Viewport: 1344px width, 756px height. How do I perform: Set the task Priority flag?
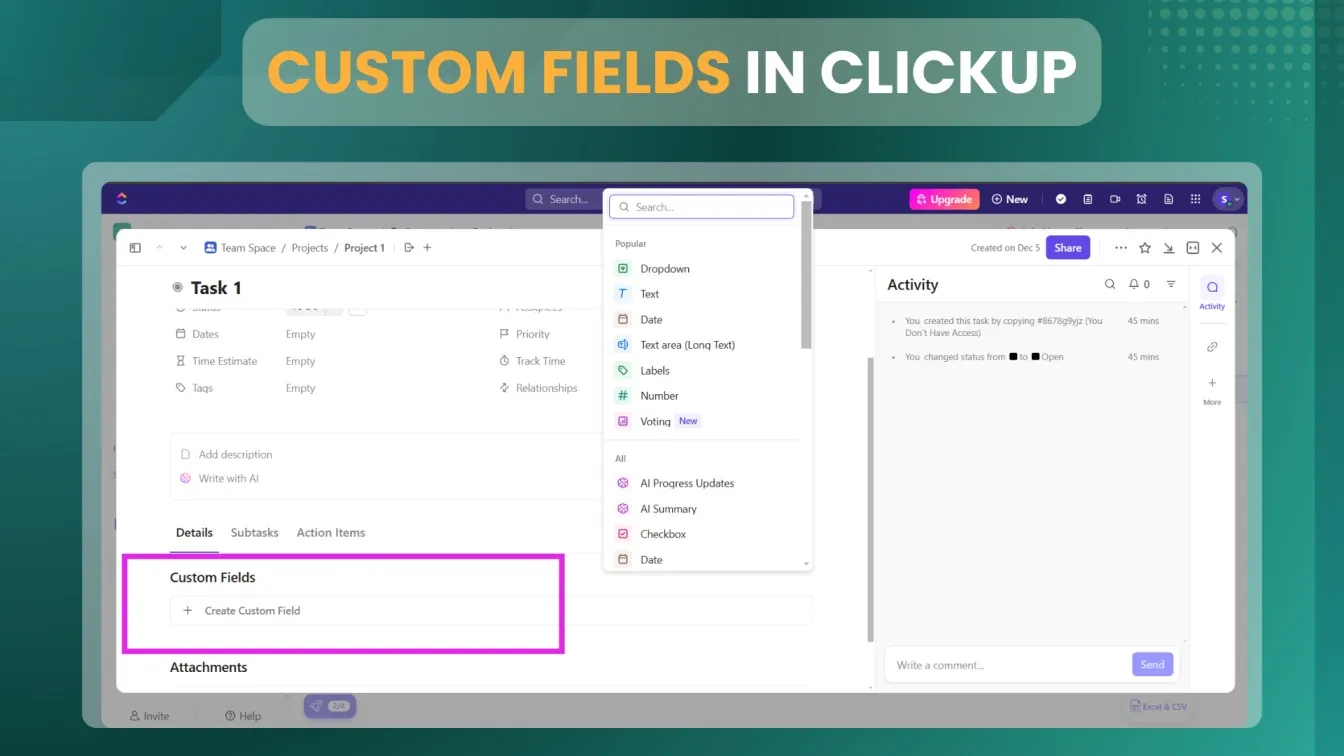[x=524, y=334]
